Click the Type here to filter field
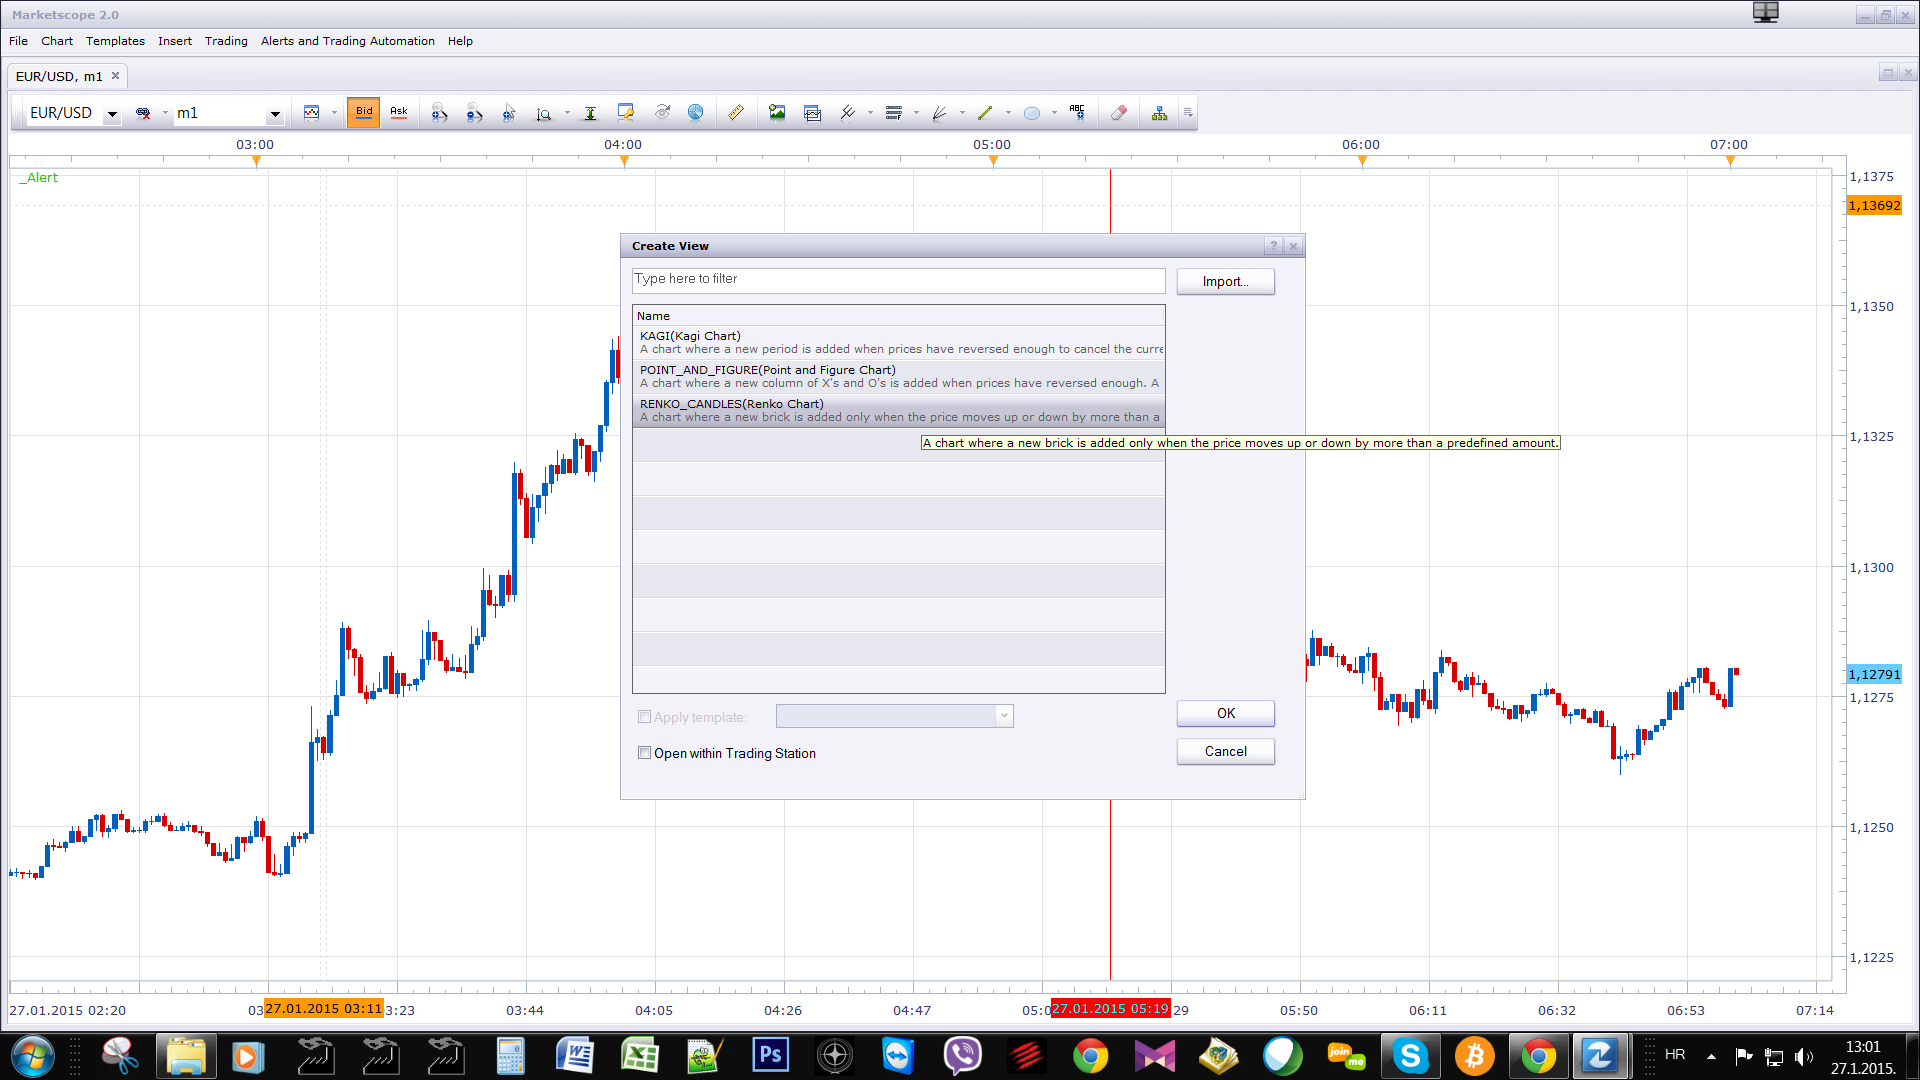Screen dimensions: 1920x1080 [x=899, y=280]
